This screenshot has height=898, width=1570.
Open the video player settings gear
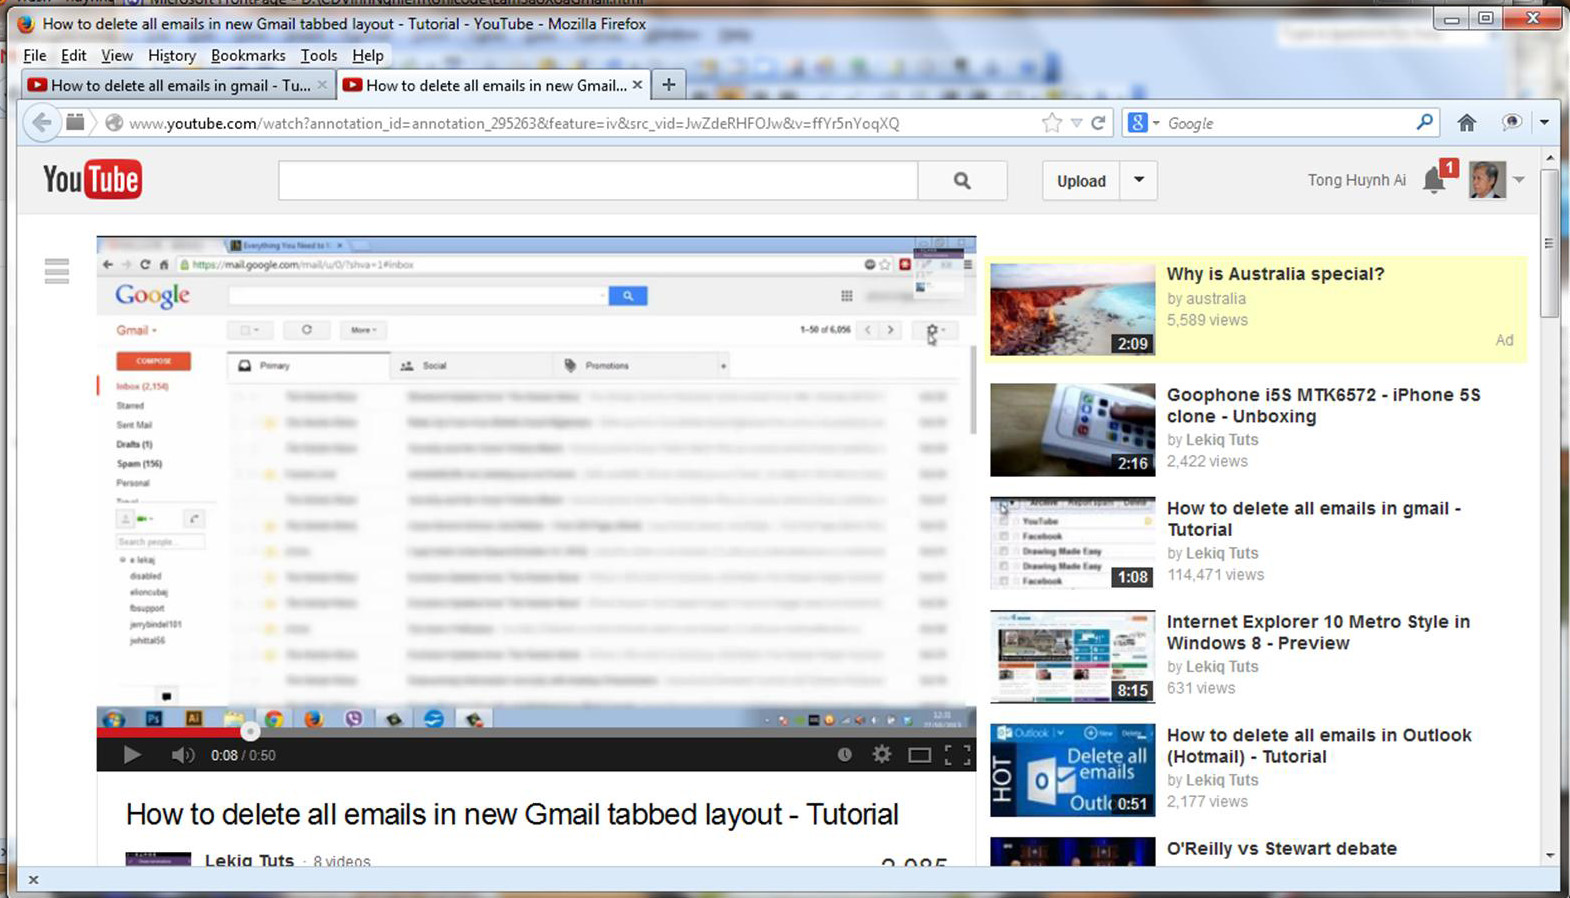click(881, 755)
